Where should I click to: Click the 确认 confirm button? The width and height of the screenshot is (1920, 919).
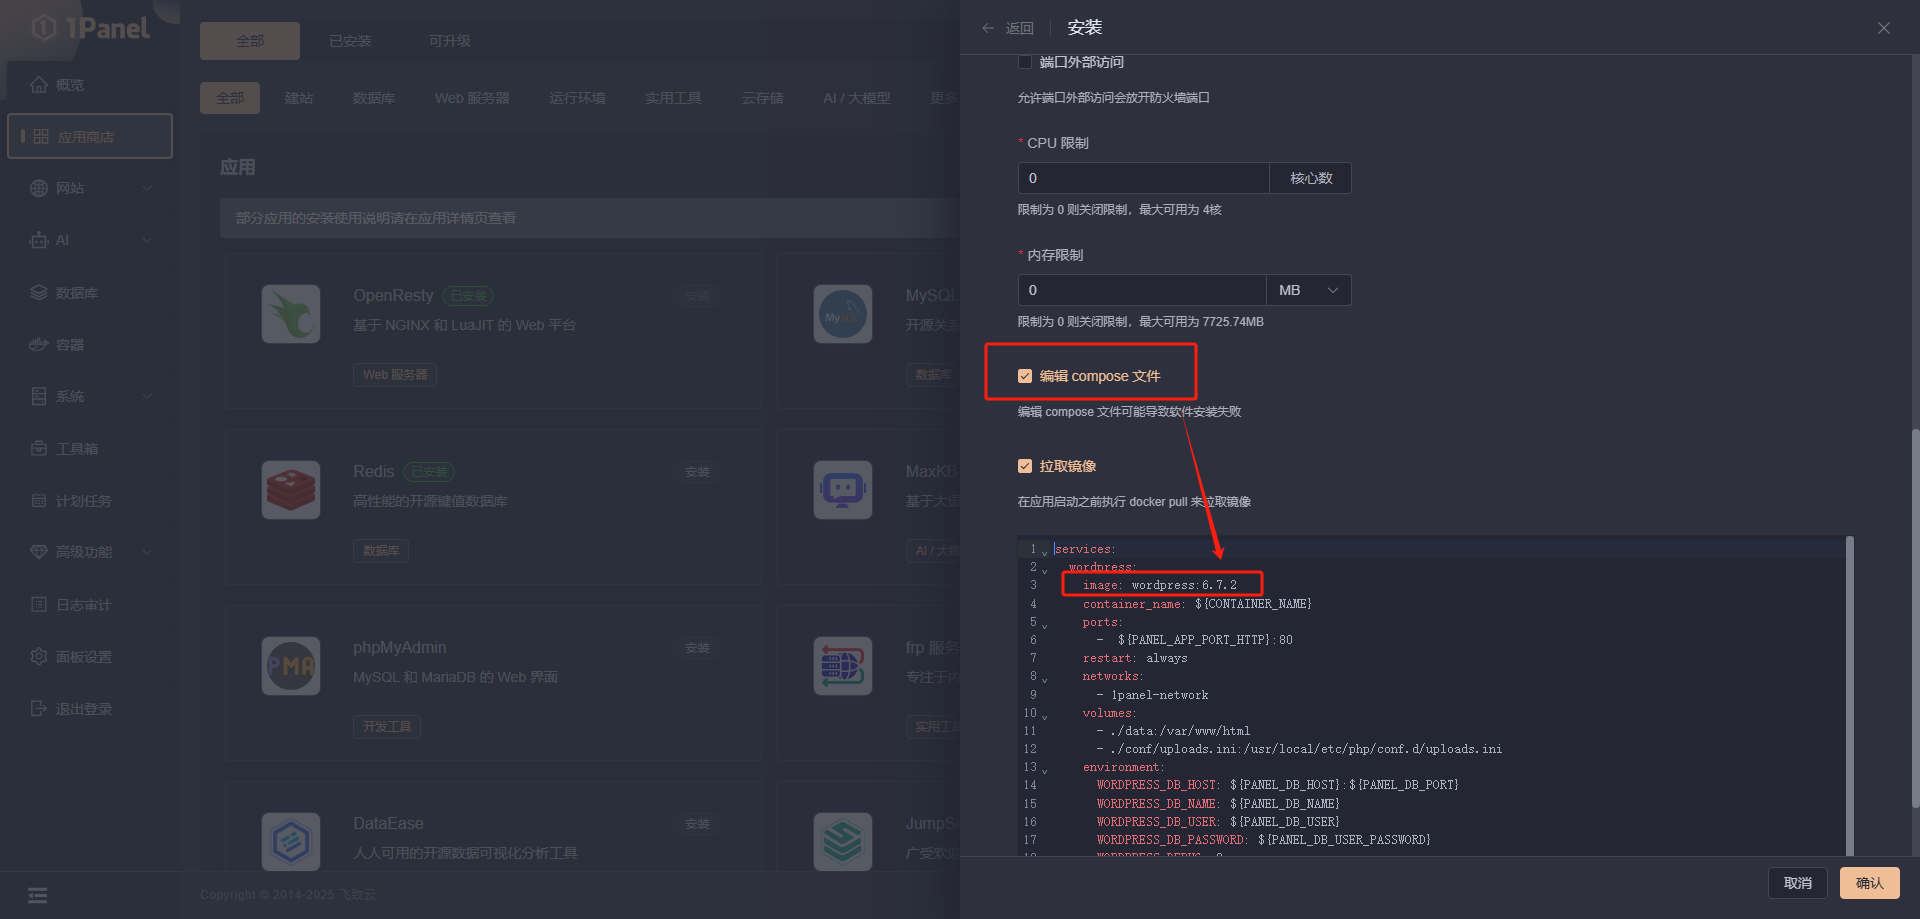[x=1870, y=883]
